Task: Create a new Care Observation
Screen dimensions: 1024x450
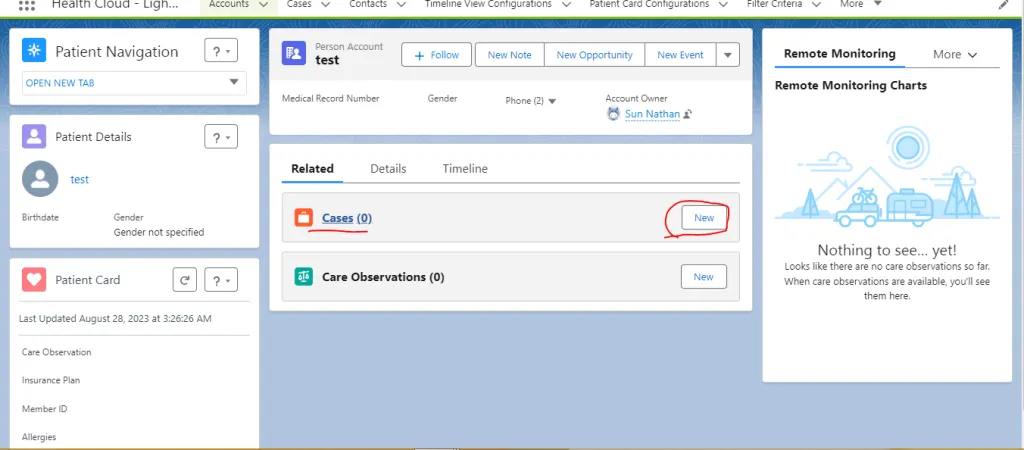Action: point(703,276)
